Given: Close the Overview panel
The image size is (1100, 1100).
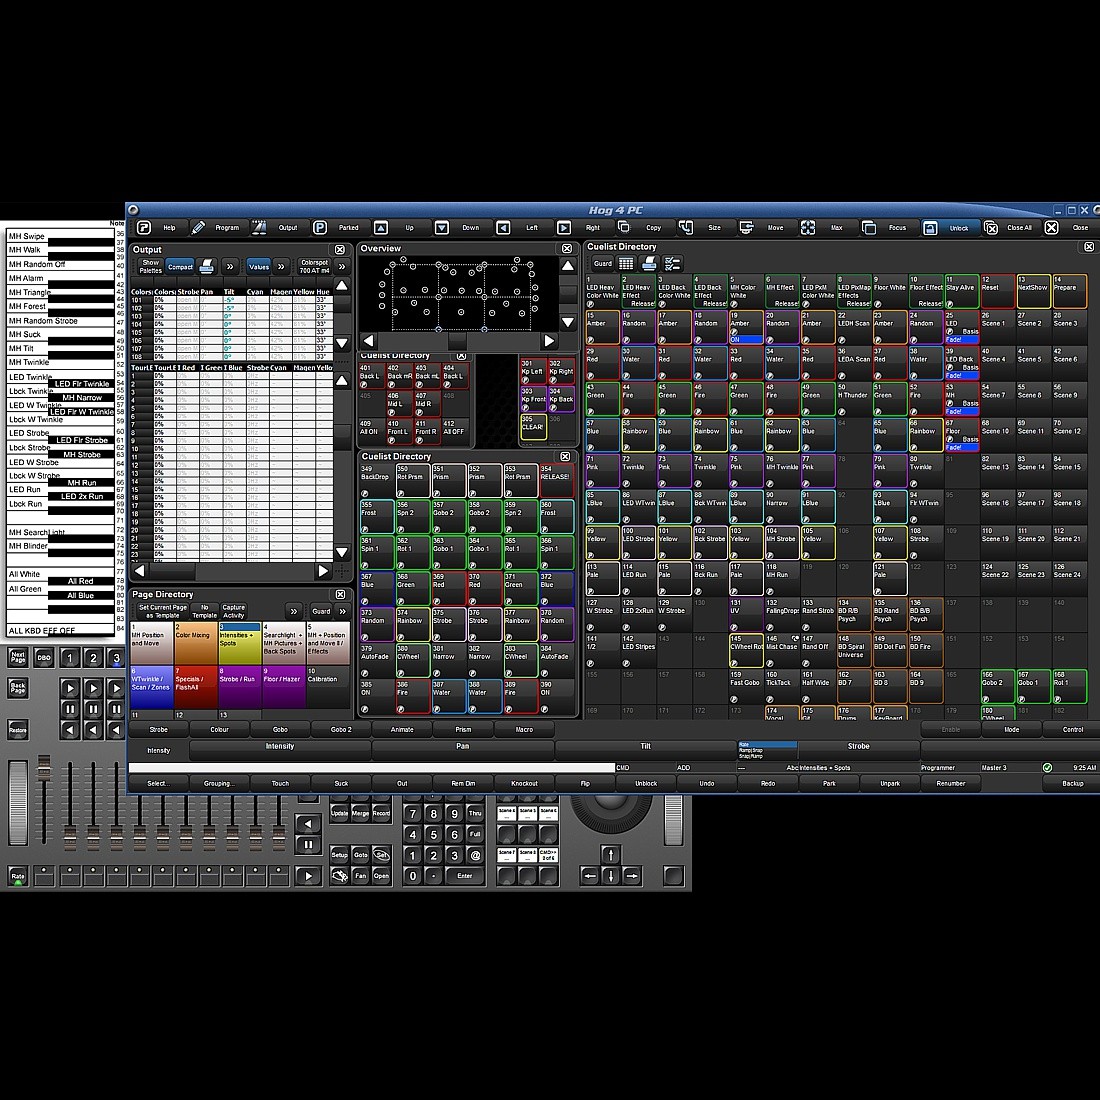Looking at the screenshot, I should pyautogui.click(x=567, y=248).
